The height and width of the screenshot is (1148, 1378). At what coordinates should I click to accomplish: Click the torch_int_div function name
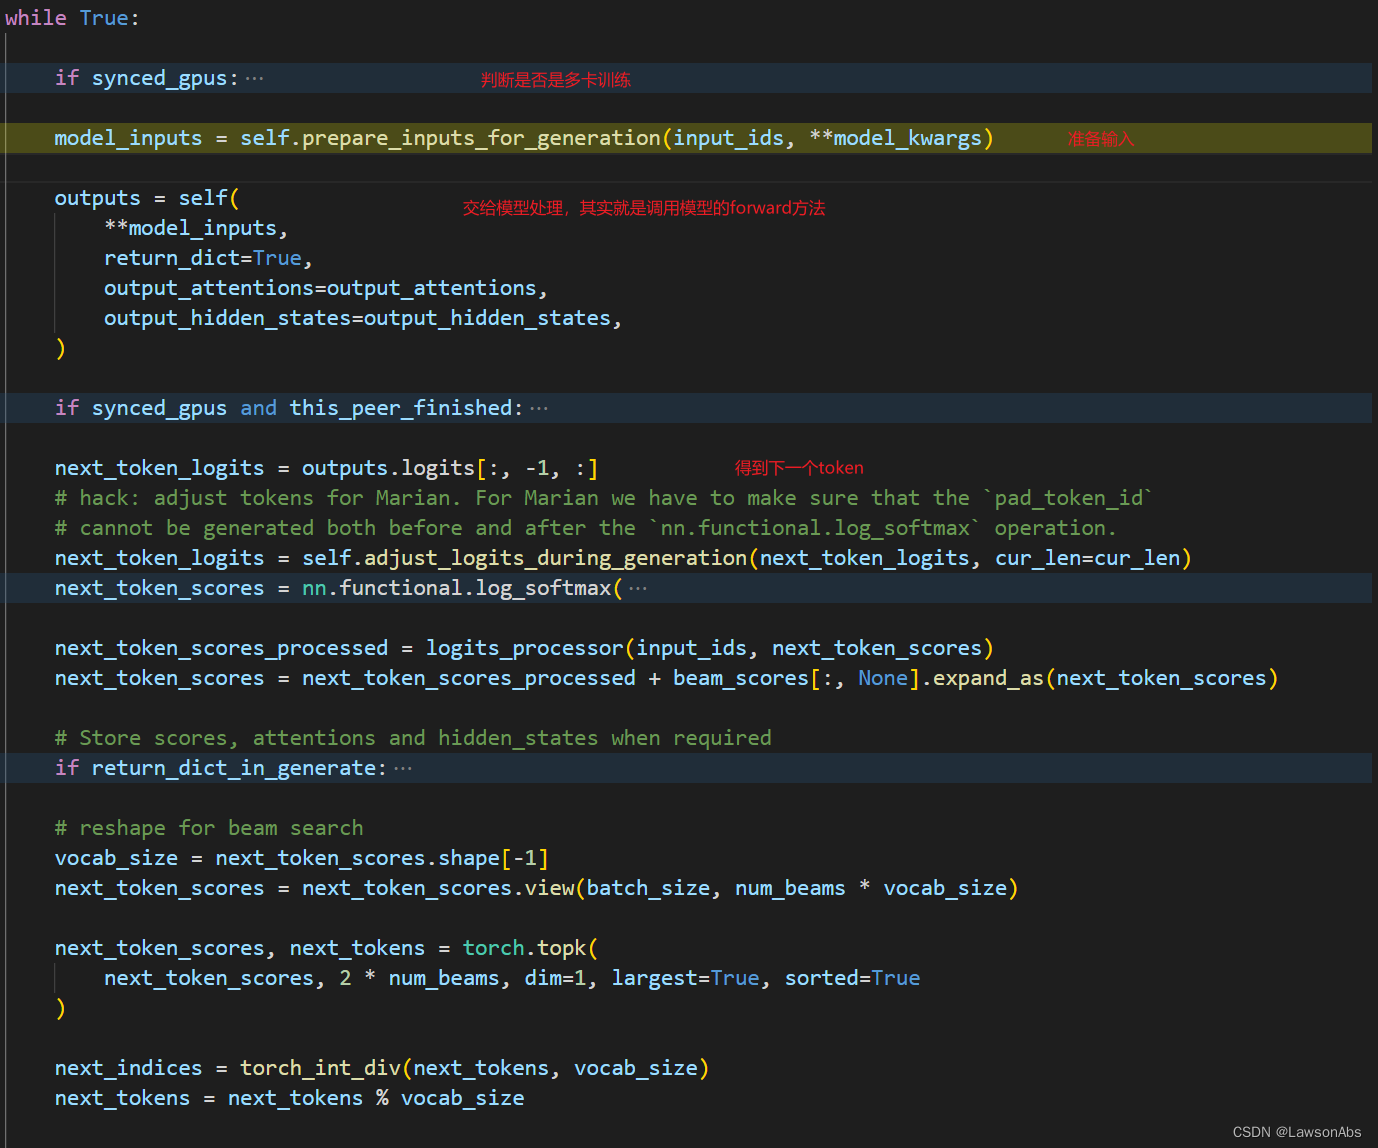pyautogui.click(x=320, y=1068)
